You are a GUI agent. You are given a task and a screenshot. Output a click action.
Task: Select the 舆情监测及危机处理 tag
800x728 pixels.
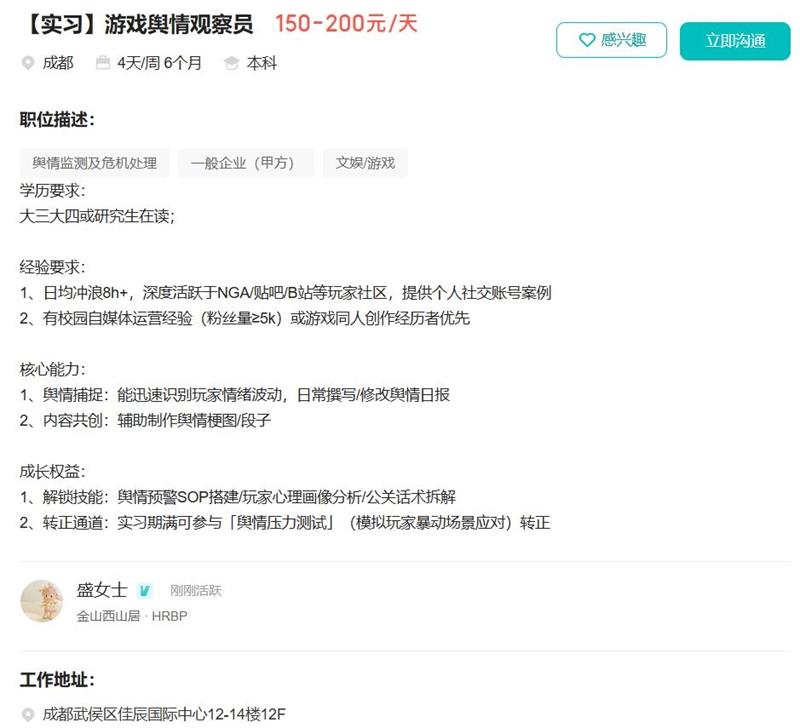click(x=94, y=163)
